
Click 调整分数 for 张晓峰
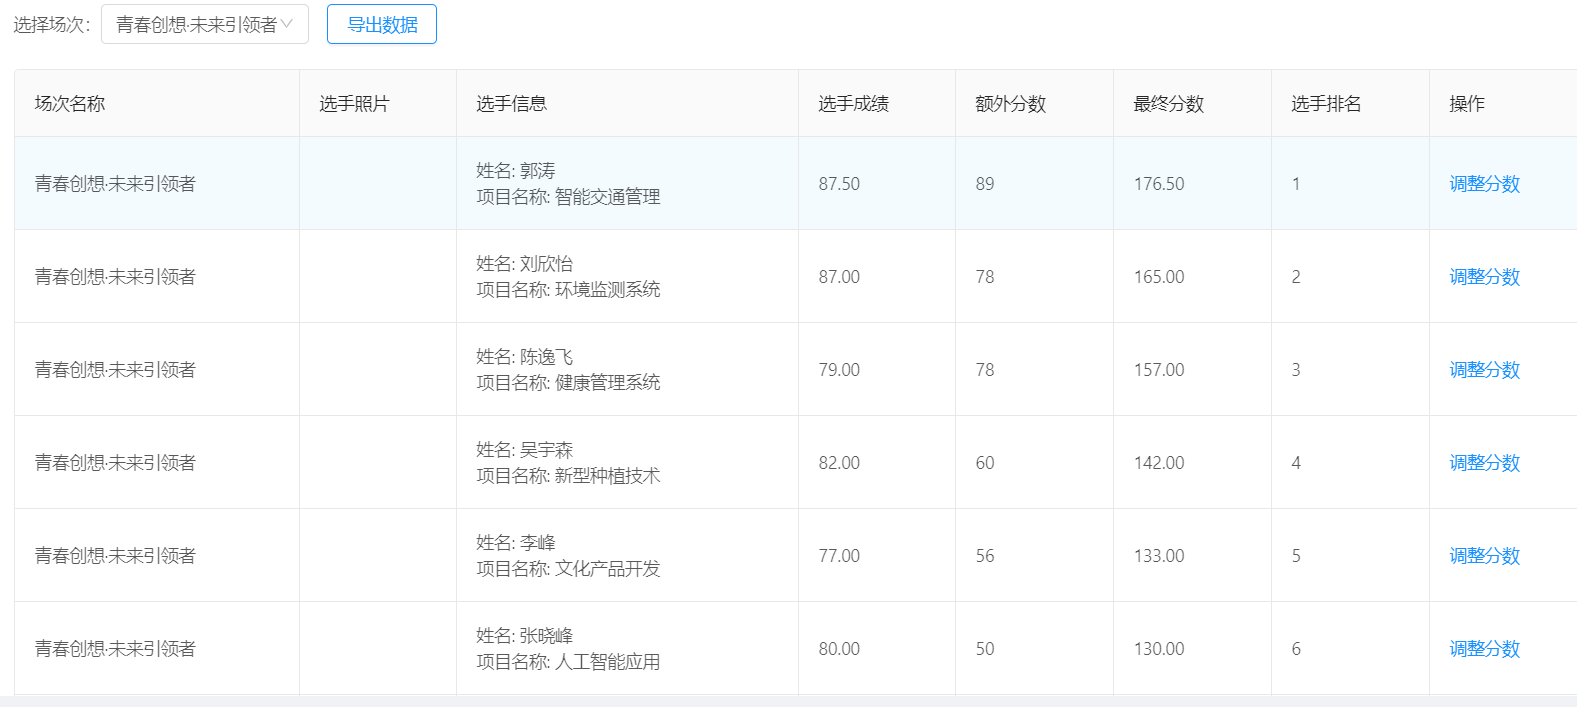click(x=1484, y=649)
